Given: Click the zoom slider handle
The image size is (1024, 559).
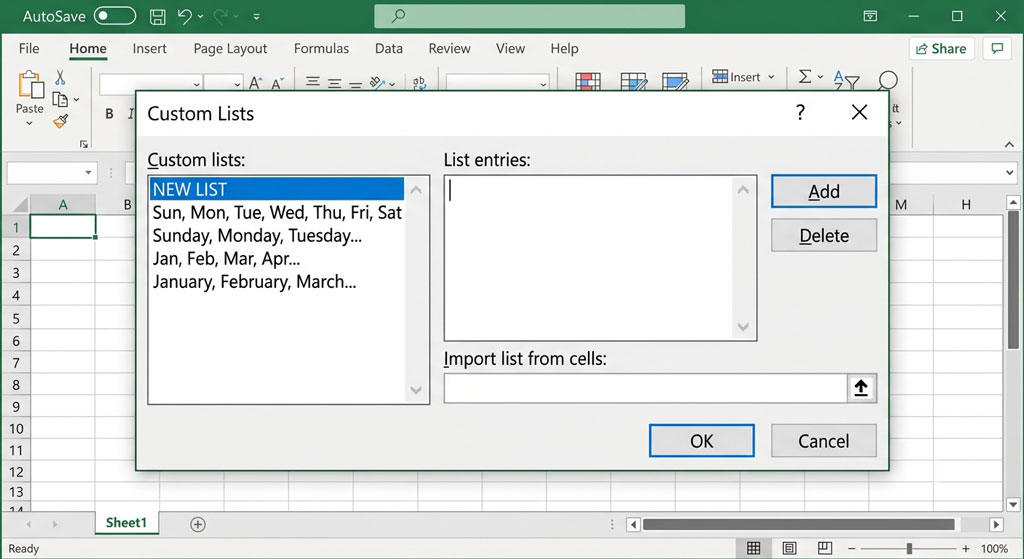Looking at the screenshot, I should coord(908,549).
